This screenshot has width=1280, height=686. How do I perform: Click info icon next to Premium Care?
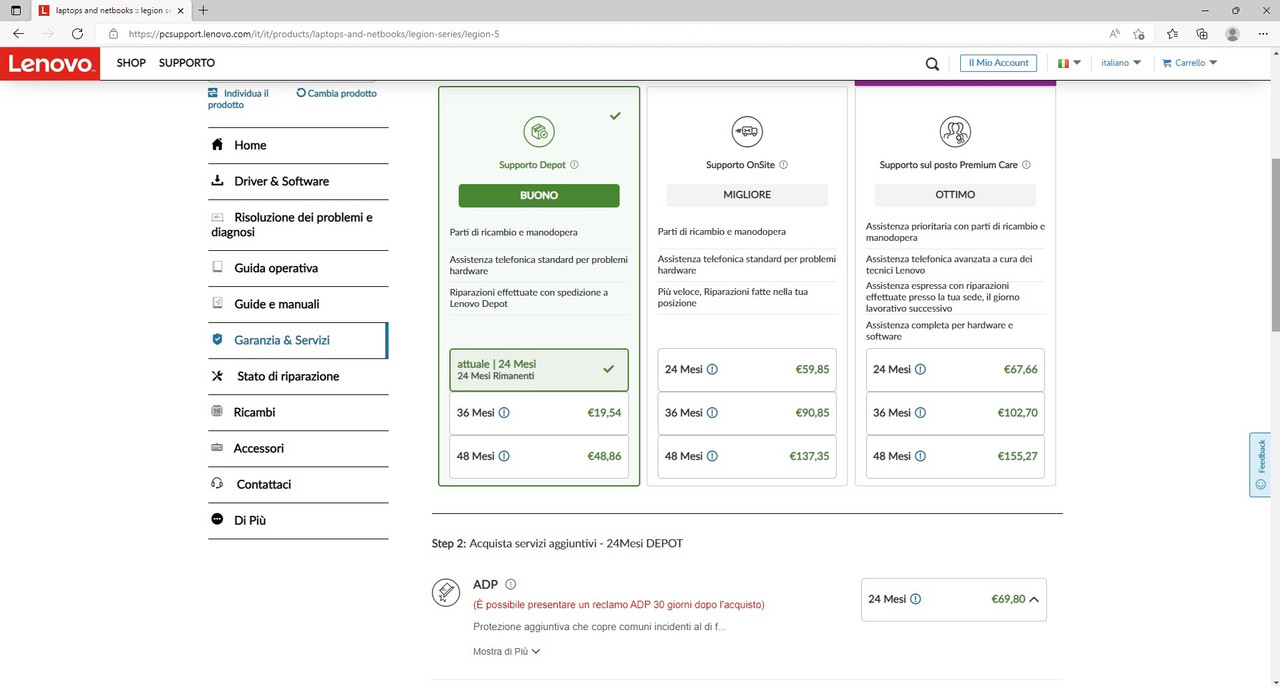1026,165
